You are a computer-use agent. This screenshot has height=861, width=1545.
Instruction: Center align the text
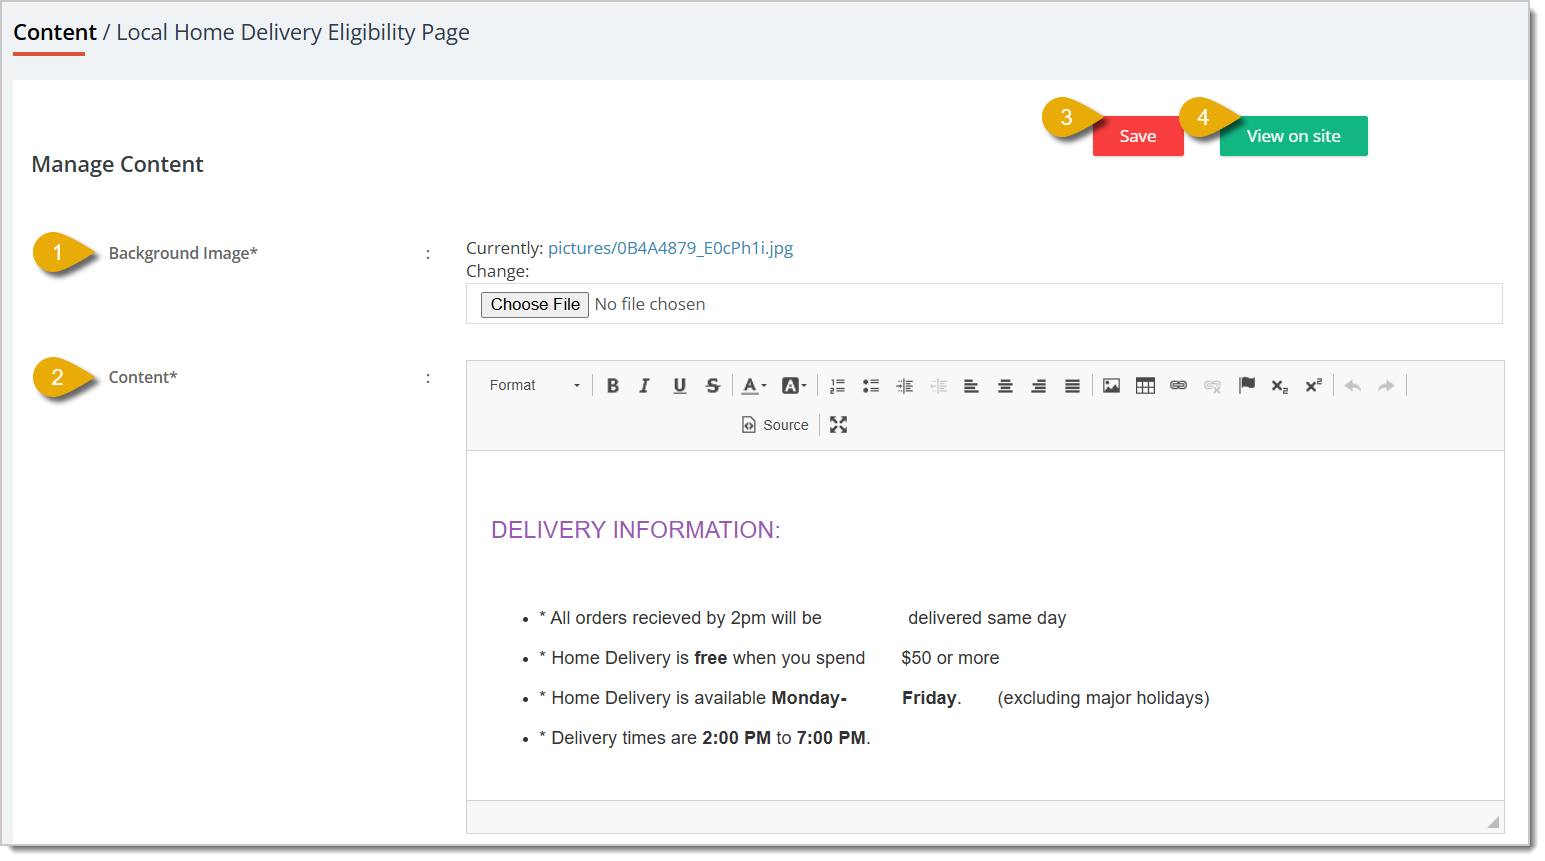point(1005,385)
